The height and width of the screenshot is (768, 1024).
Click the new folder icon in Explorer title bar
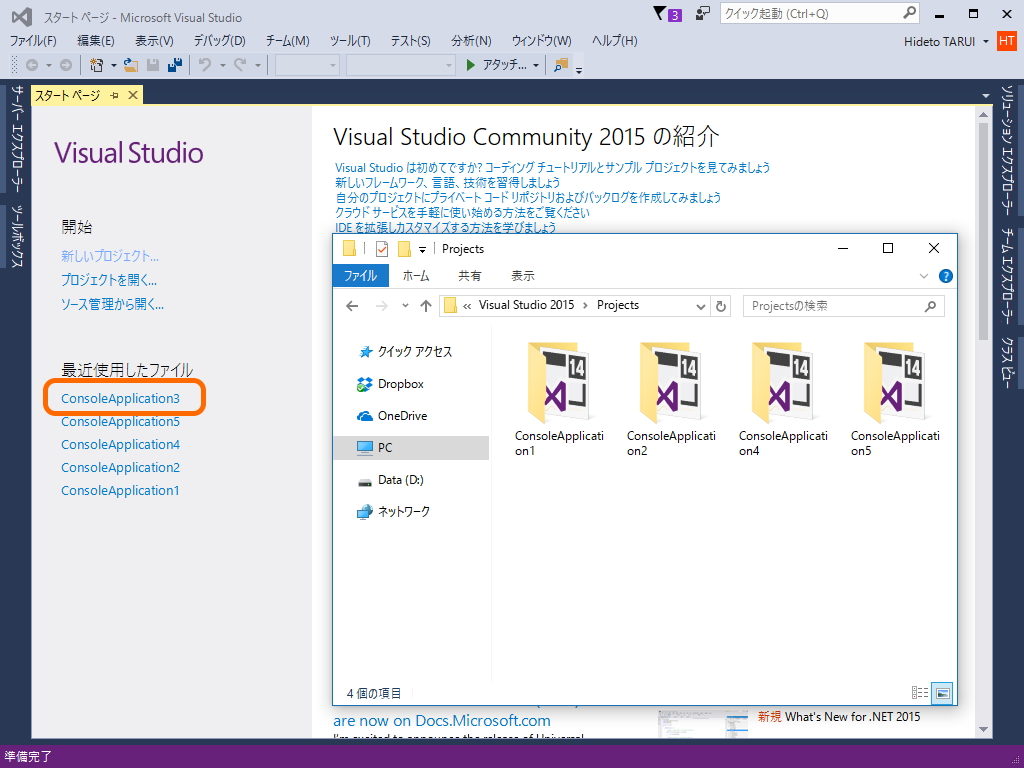(x=404, y=249)
